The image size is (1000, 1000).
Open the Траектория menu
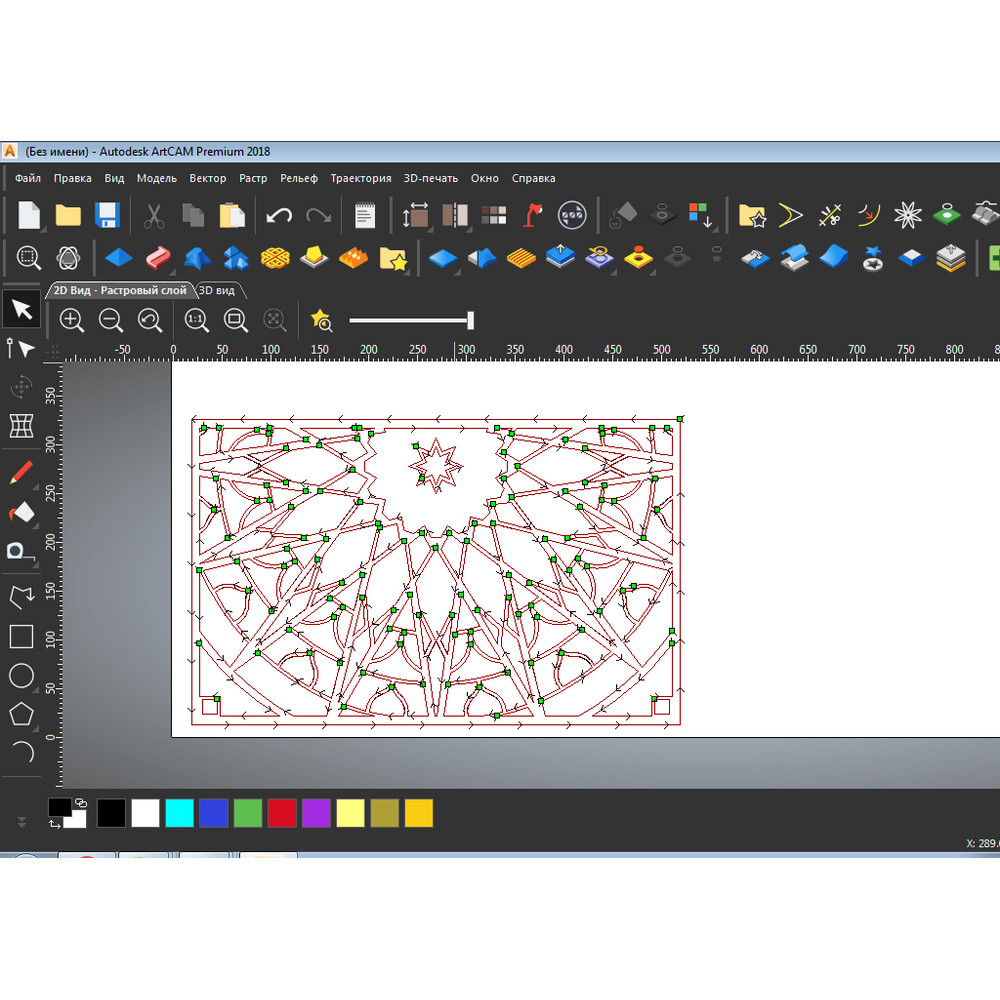tap(361, 178)
